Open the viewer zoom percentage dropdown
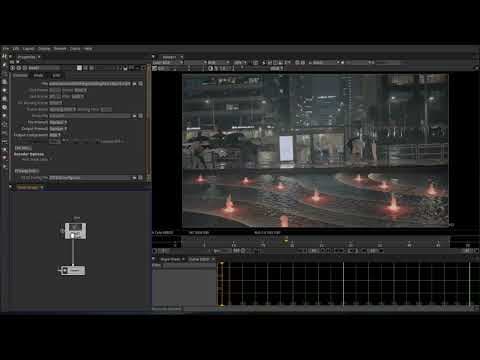Image resolution: width=480 pixels, height=360 pixels. point(240,62)
